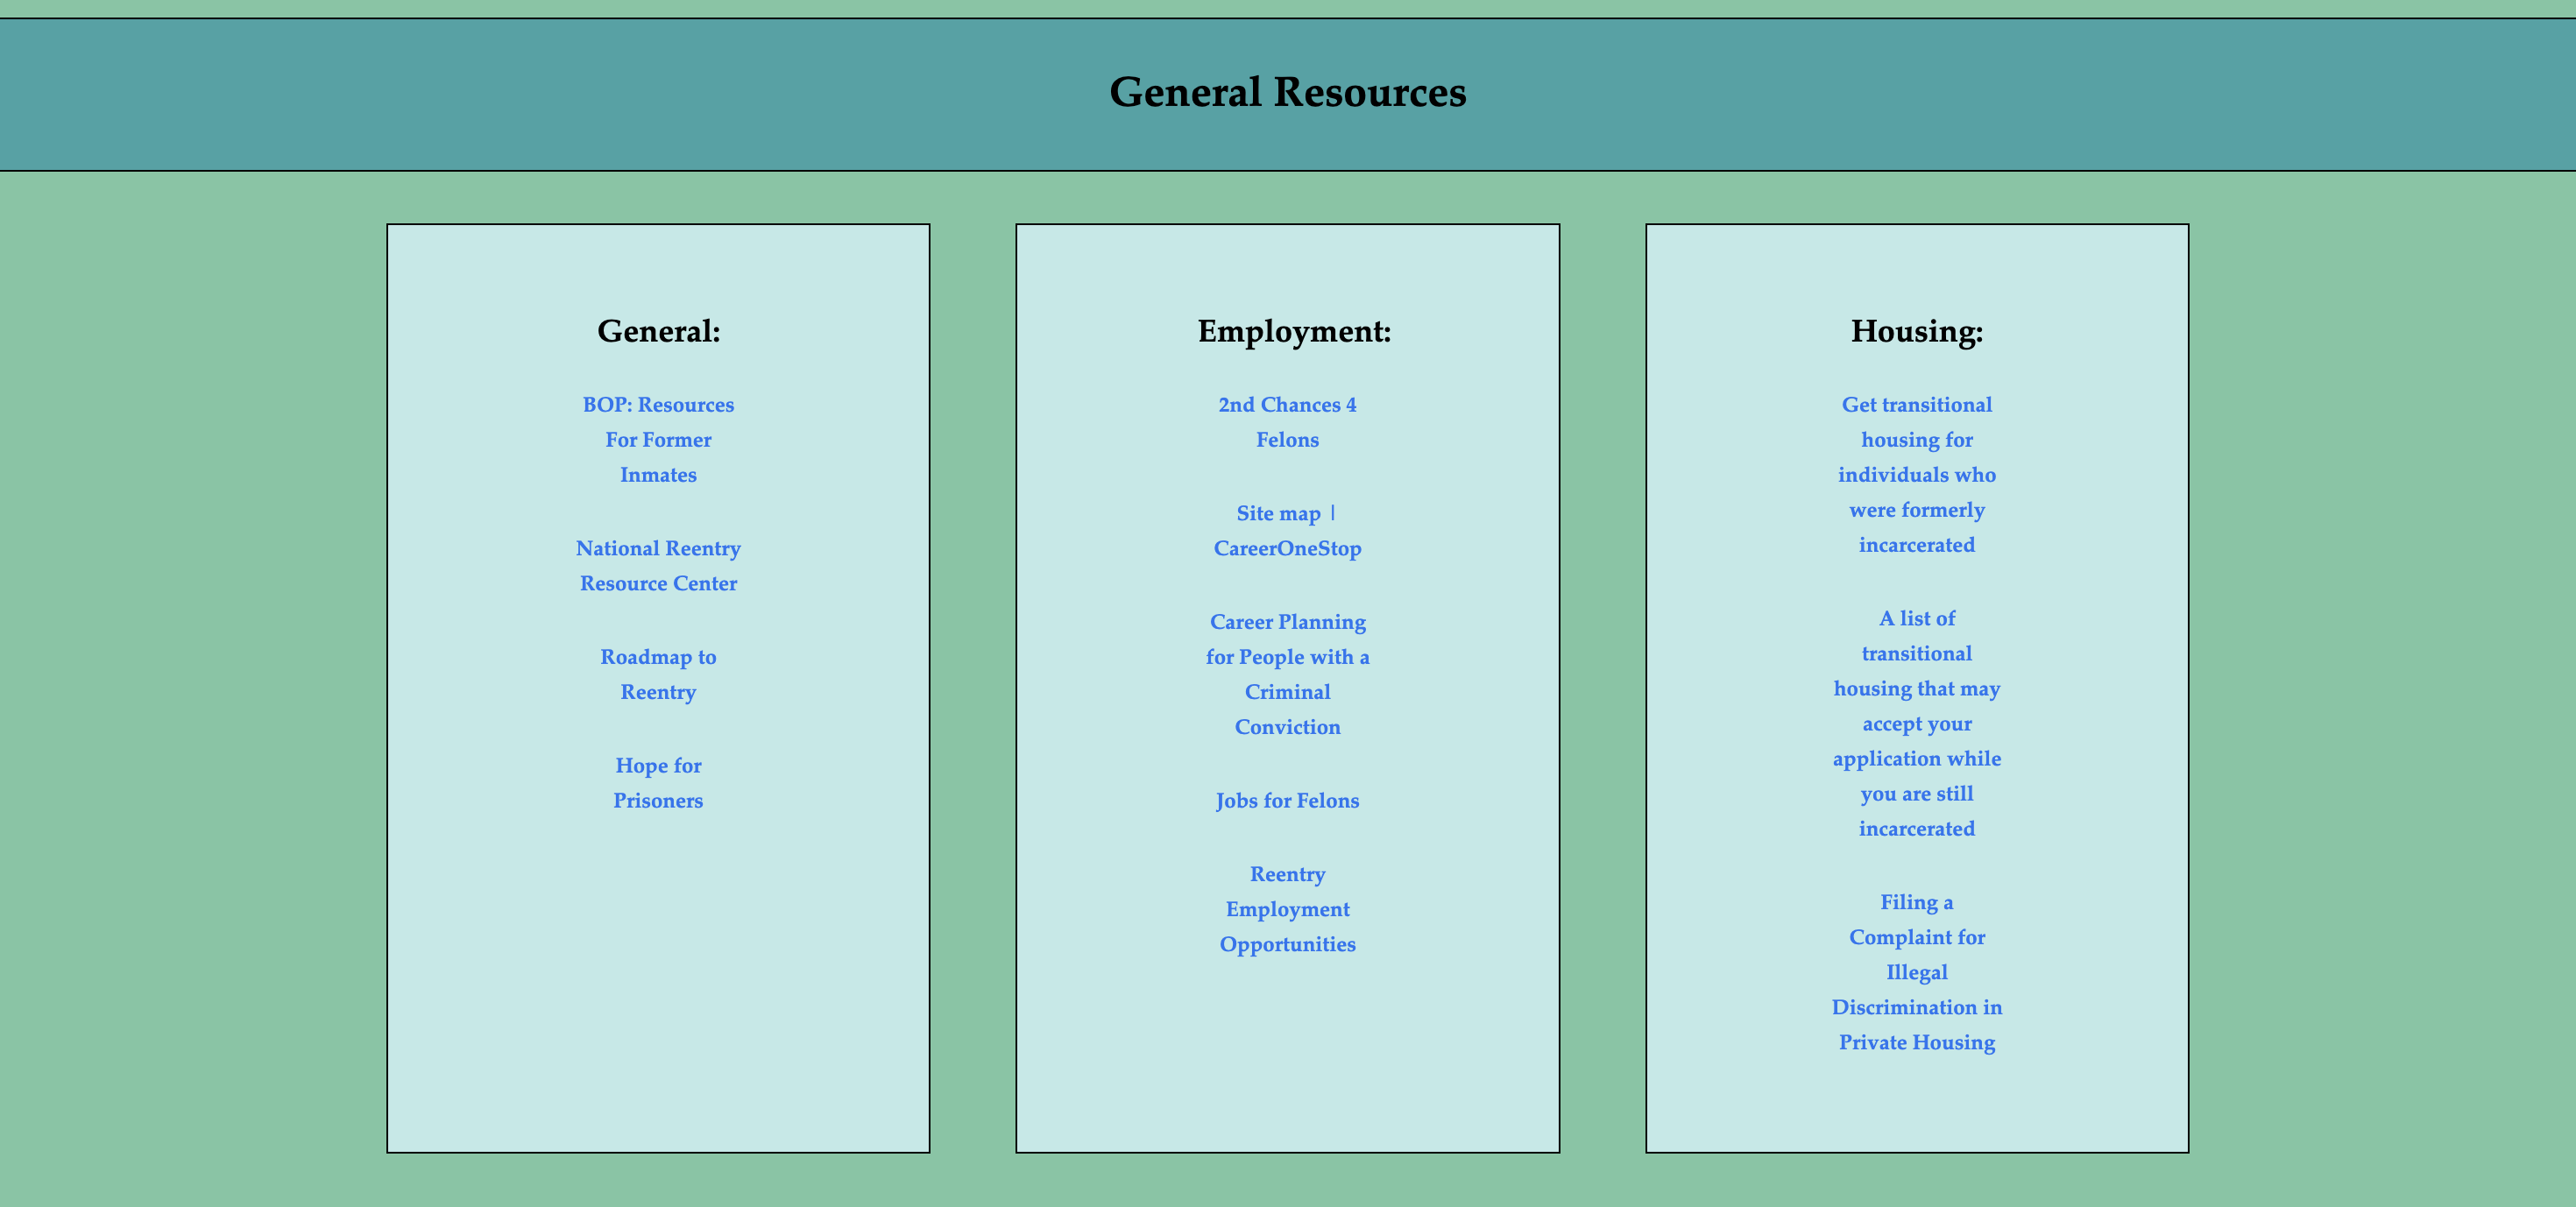Click the Roadmap to Reentry link

(658, 674)
